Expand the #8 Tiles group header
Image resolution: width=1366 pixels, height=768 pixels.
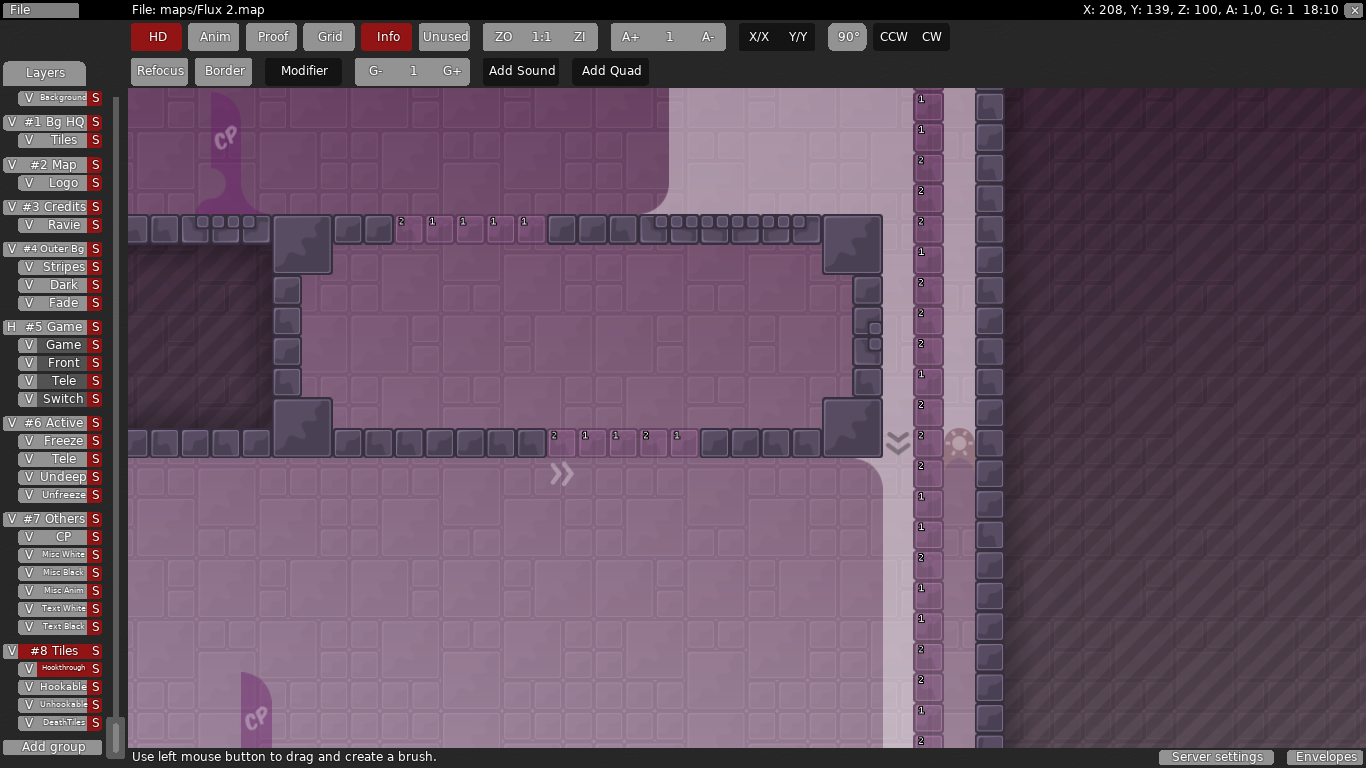[55, 651]
